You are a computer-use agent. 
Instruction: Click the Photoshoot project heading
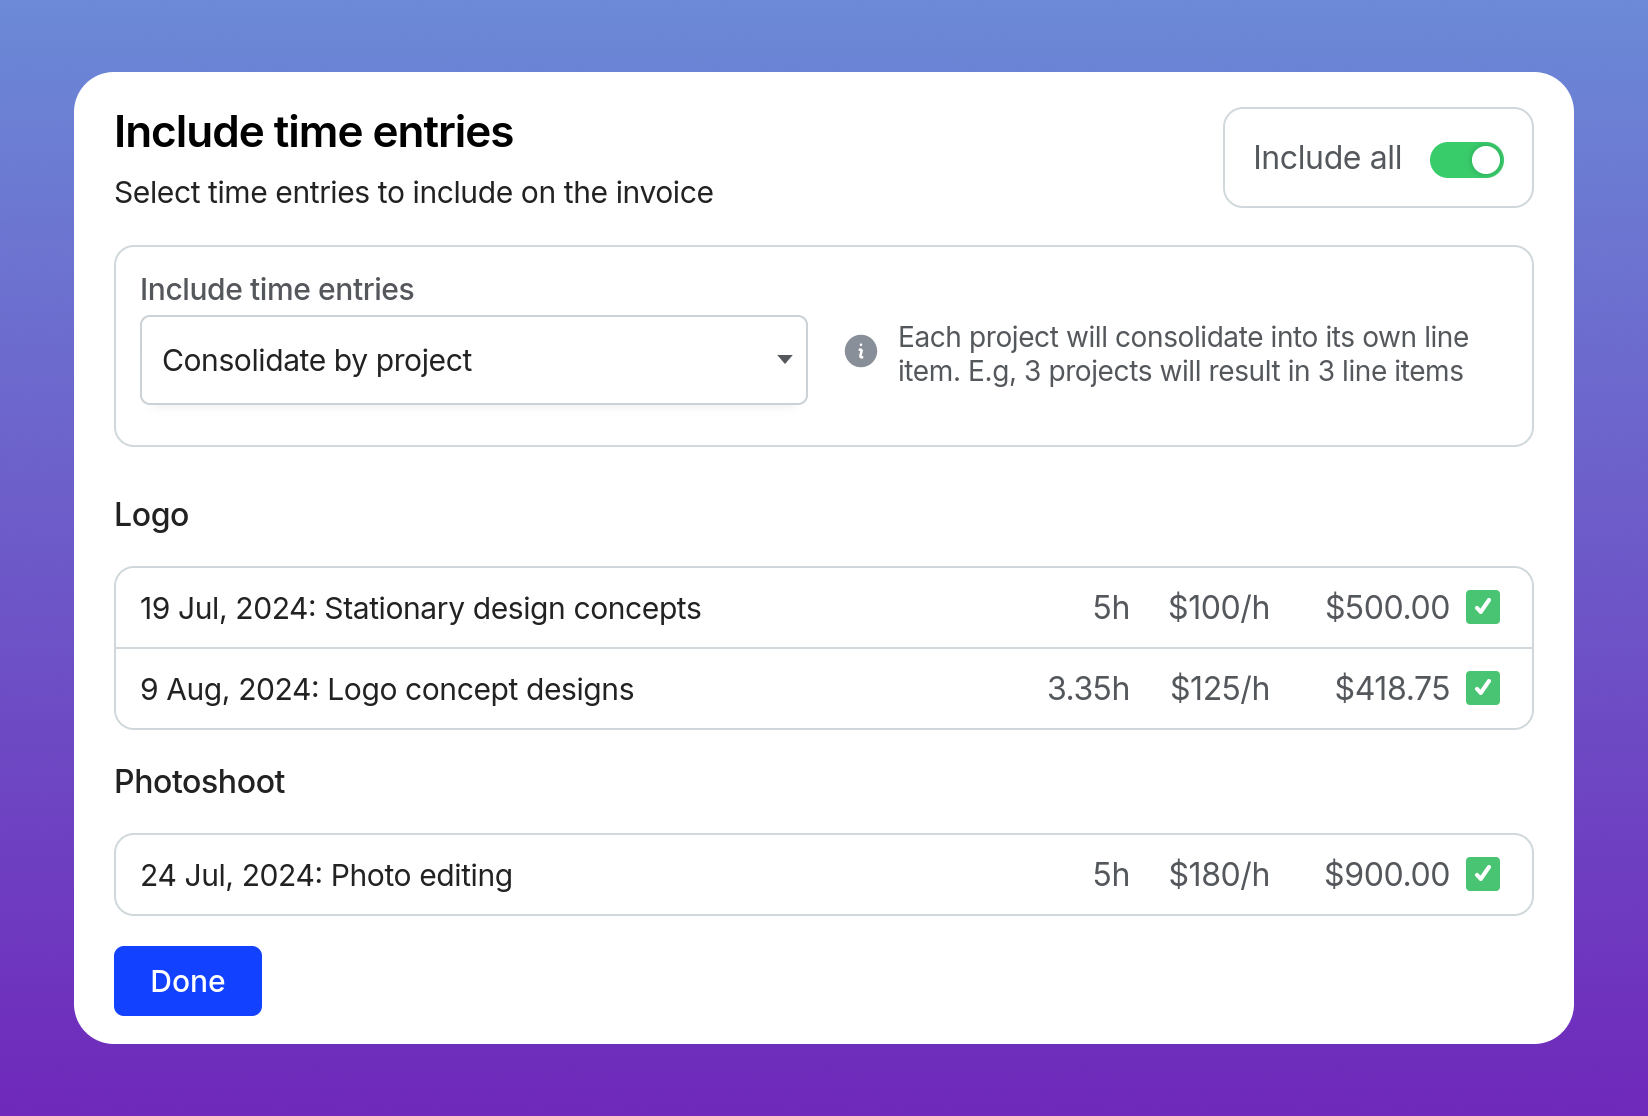200,782
